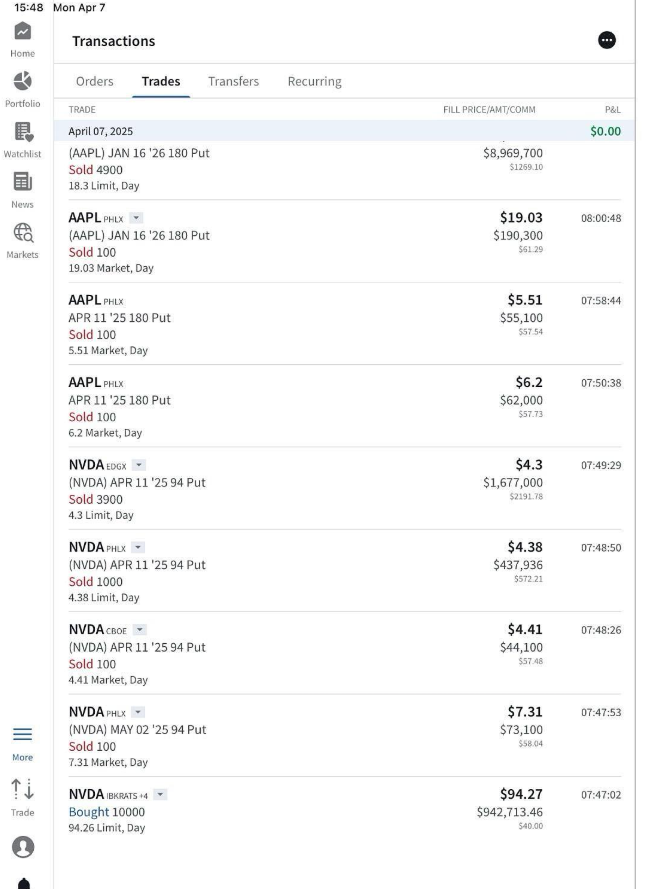This screenshot has width=646, height=889.
Task: Switch to the Orders tab
Action: (95, 81)
